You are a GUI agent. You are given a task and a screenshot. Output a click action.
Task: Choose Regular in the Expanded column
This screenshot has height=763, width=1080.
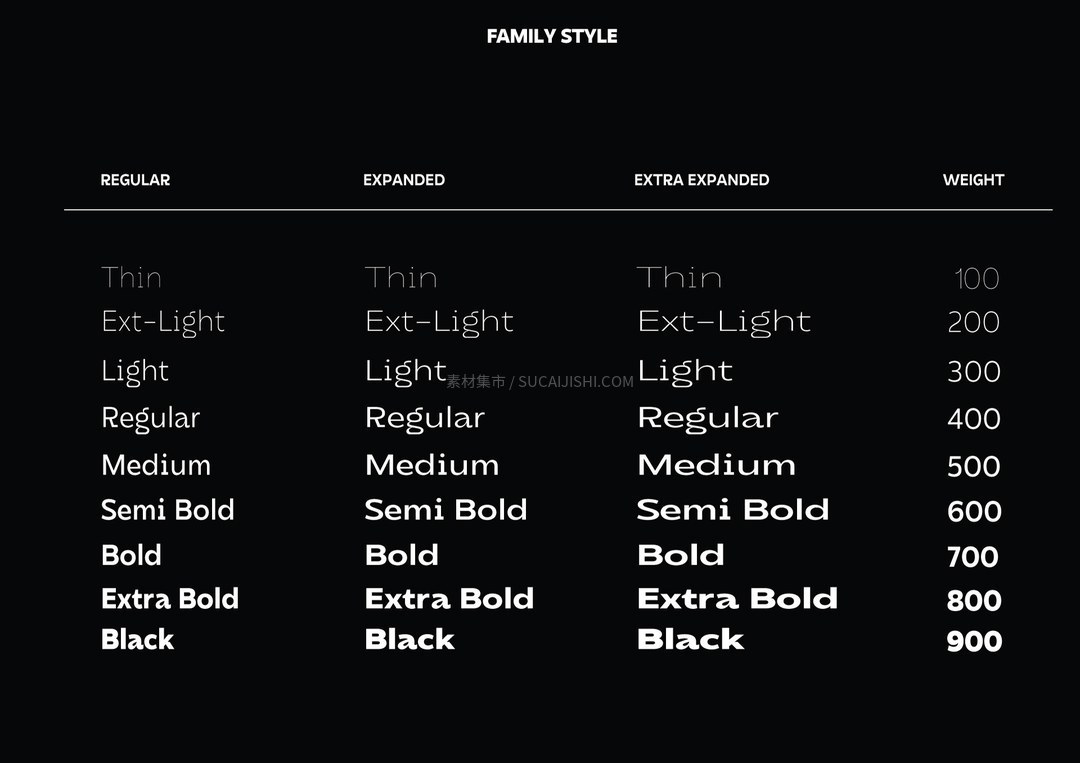pyautogui.click(x=425, y=419)
